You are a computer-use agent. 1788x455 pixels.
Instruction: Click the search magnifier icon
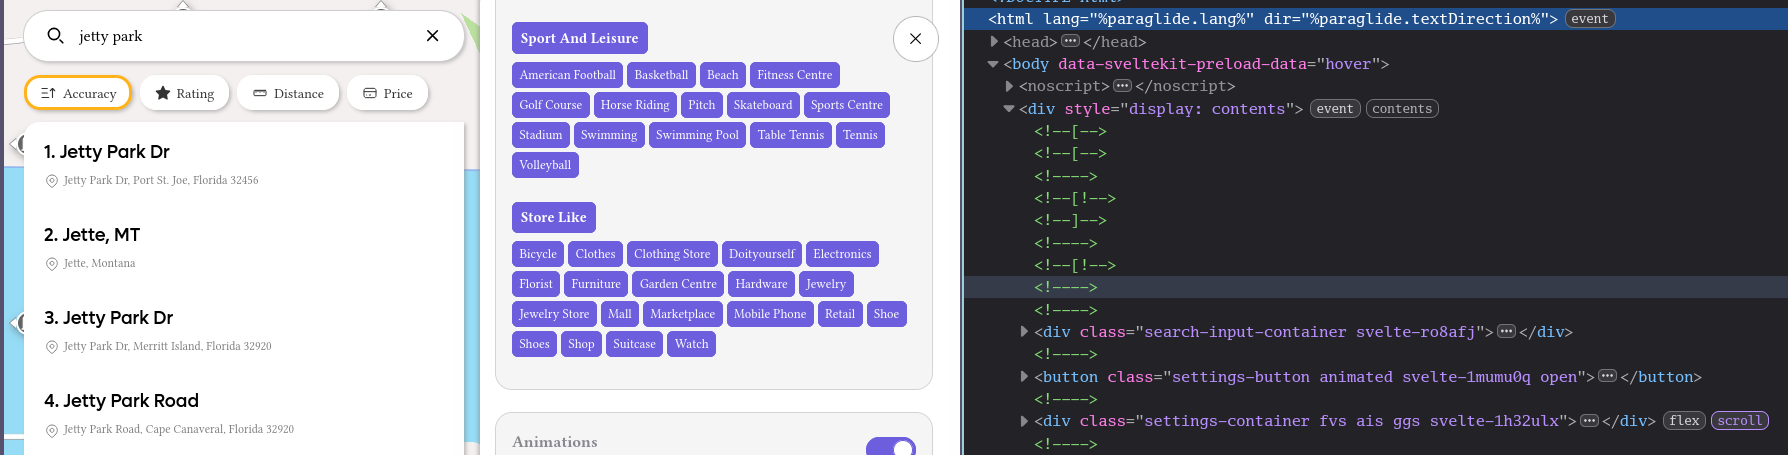click(56, 36)
